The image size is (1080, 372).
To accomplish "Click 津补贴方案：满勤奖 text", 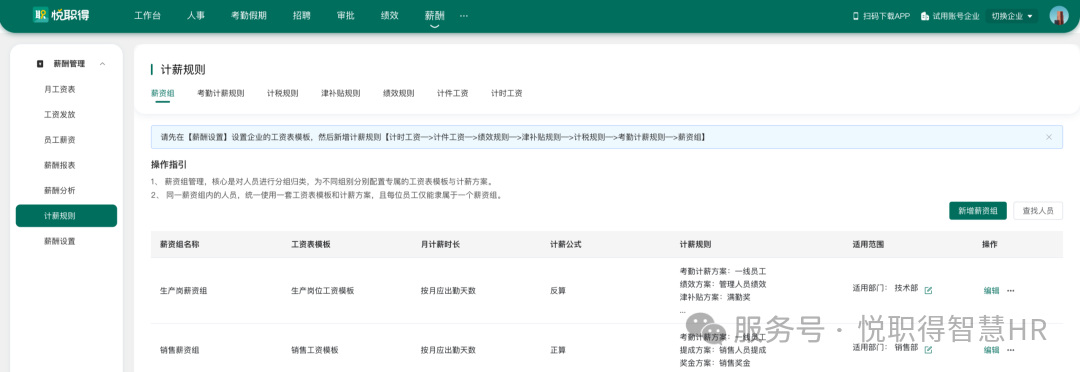I will tap(714, 297).
